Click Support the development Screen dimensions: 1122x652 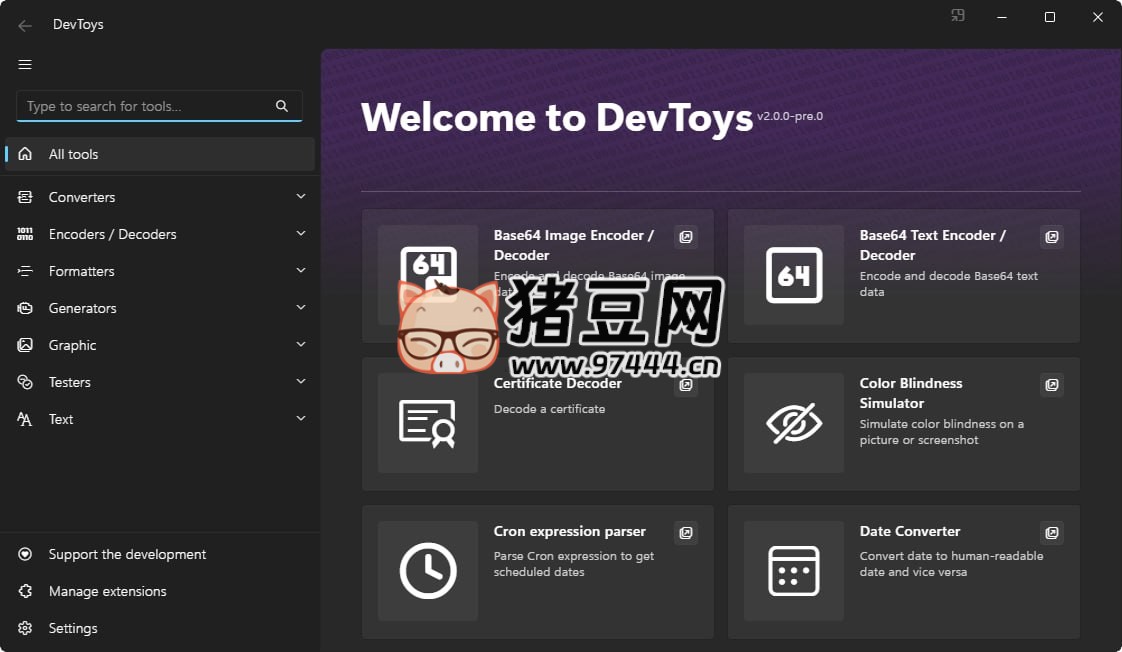point(127,554)
